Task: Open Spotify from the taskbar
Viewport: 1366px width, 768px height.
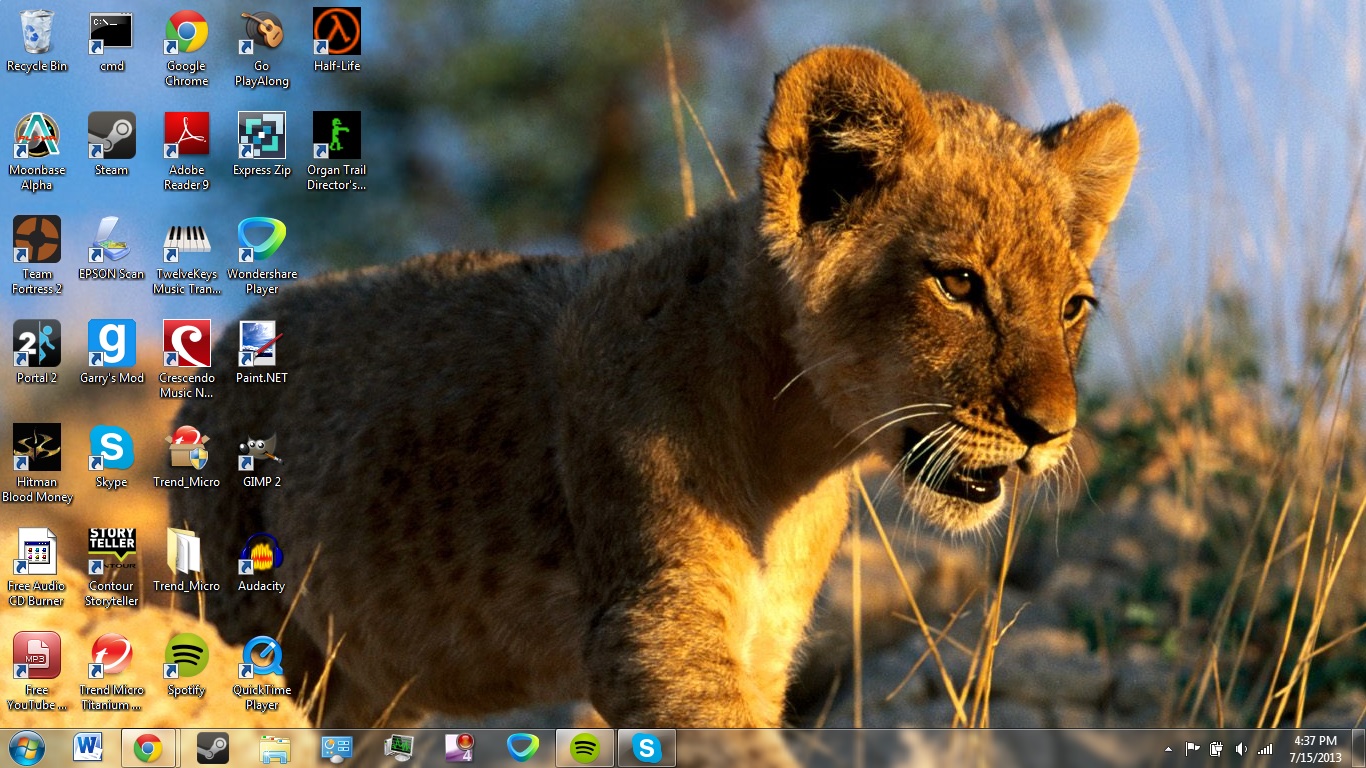Action: coord(585,748)
